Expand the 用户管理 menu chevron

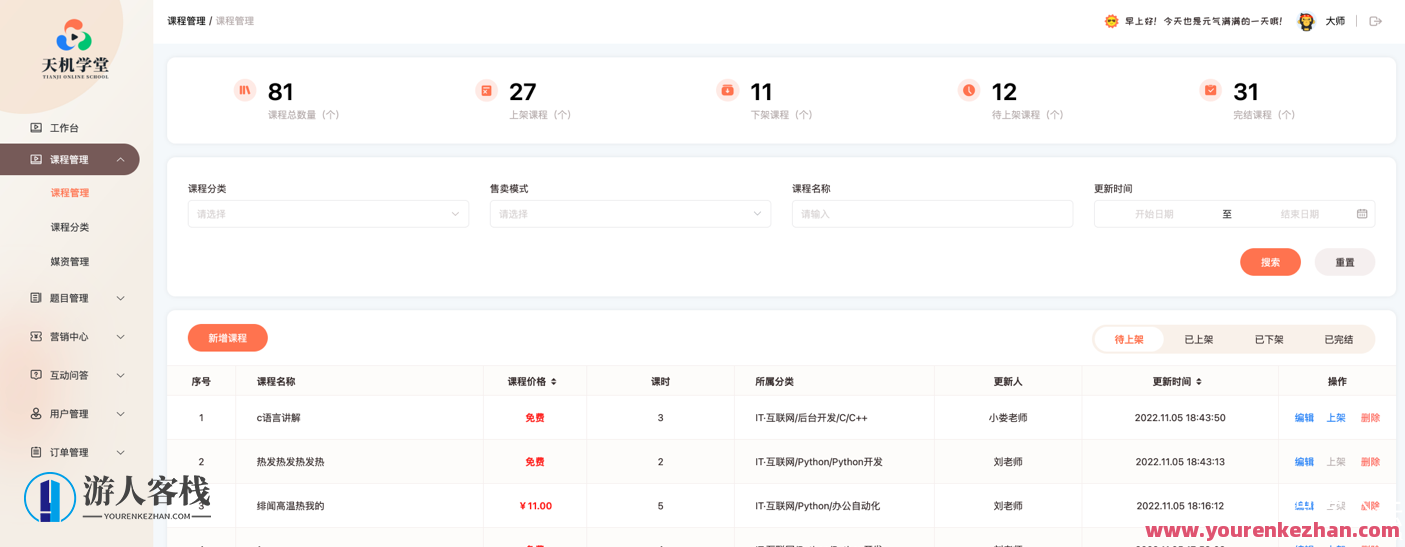[120, 414]
